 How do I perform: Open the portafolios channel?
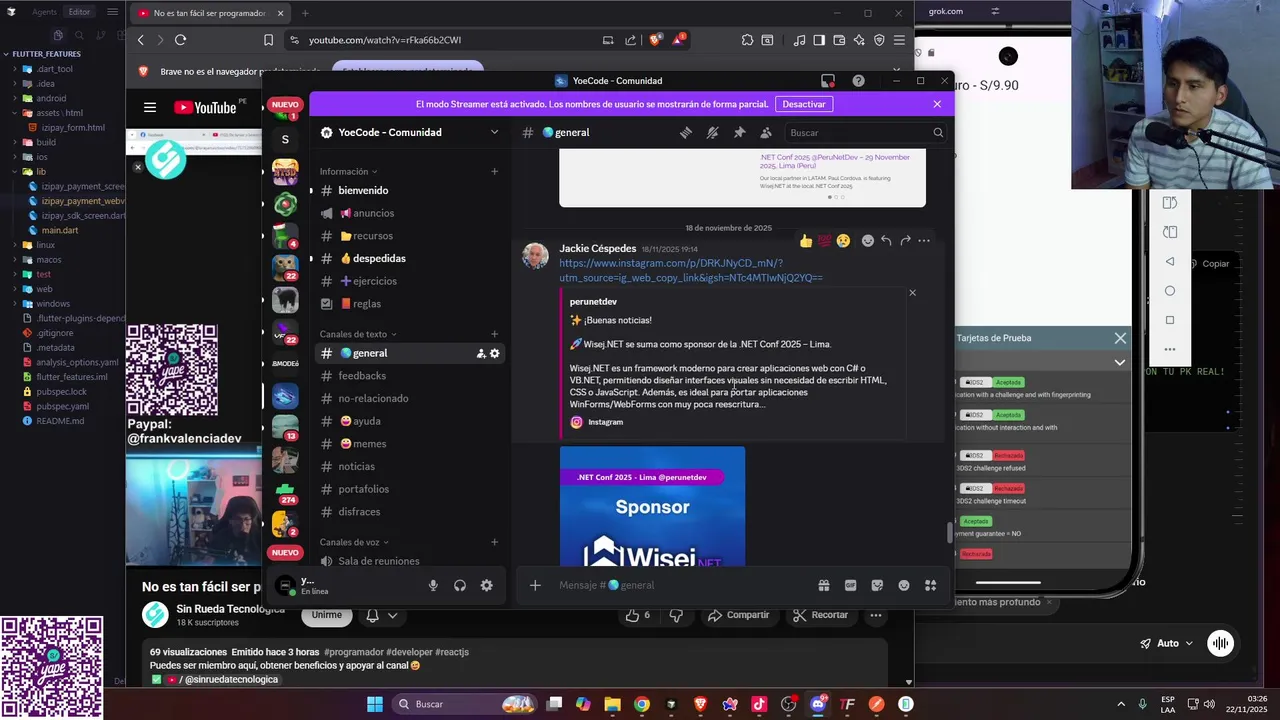pos(409,489)
